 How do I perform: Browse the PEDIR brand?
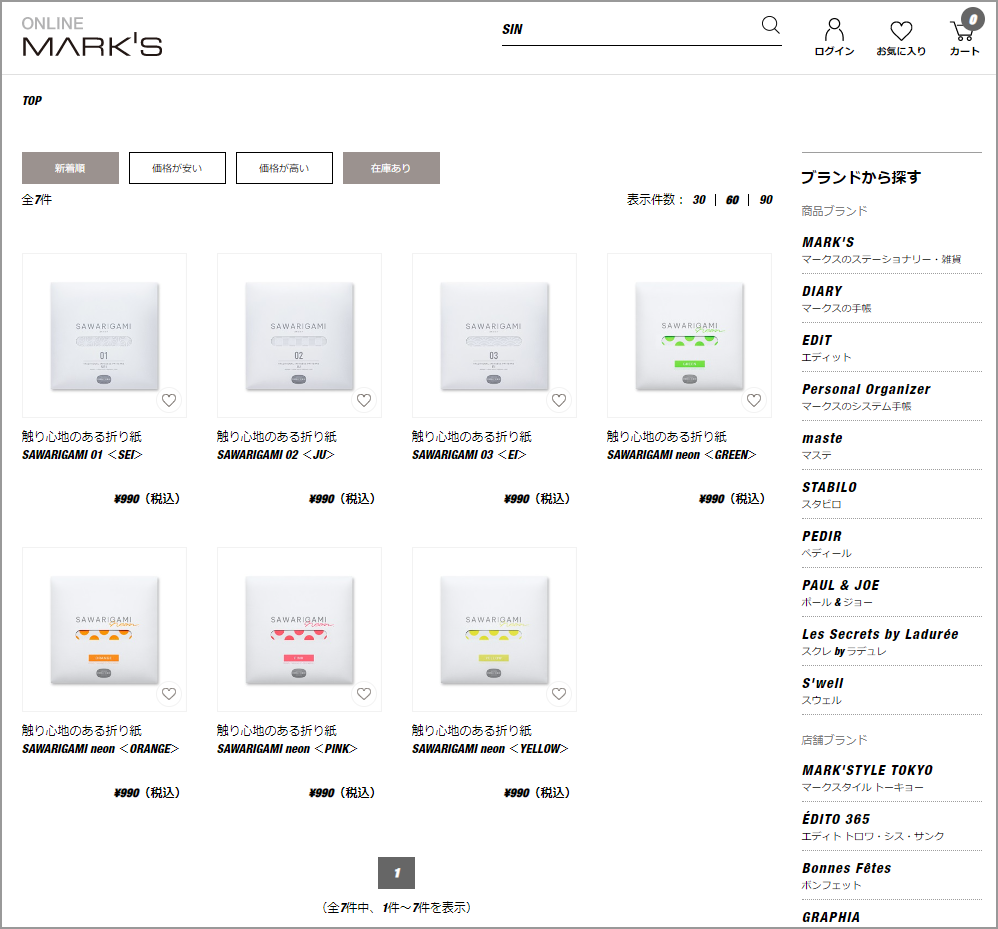point(891,543)
